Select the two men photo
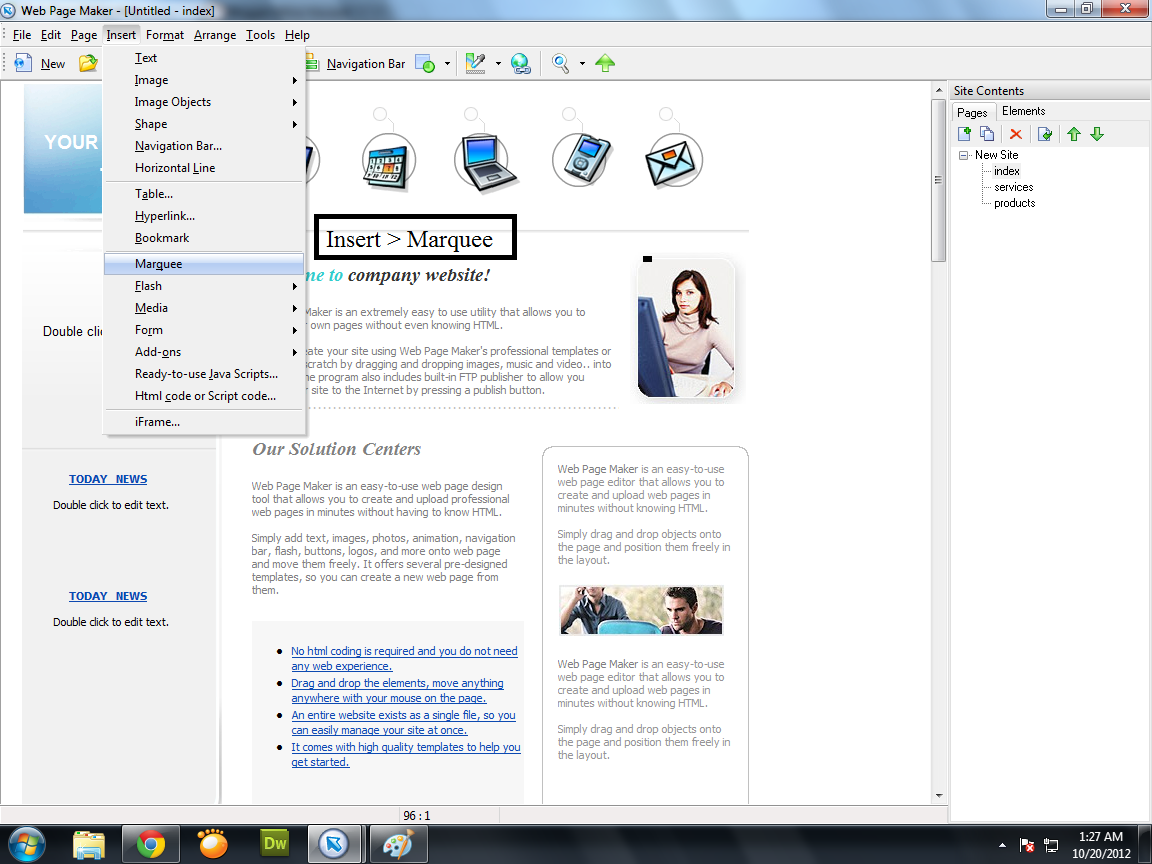The height and width of the screenshot is (864, 1152). click(x=641, y=610)
